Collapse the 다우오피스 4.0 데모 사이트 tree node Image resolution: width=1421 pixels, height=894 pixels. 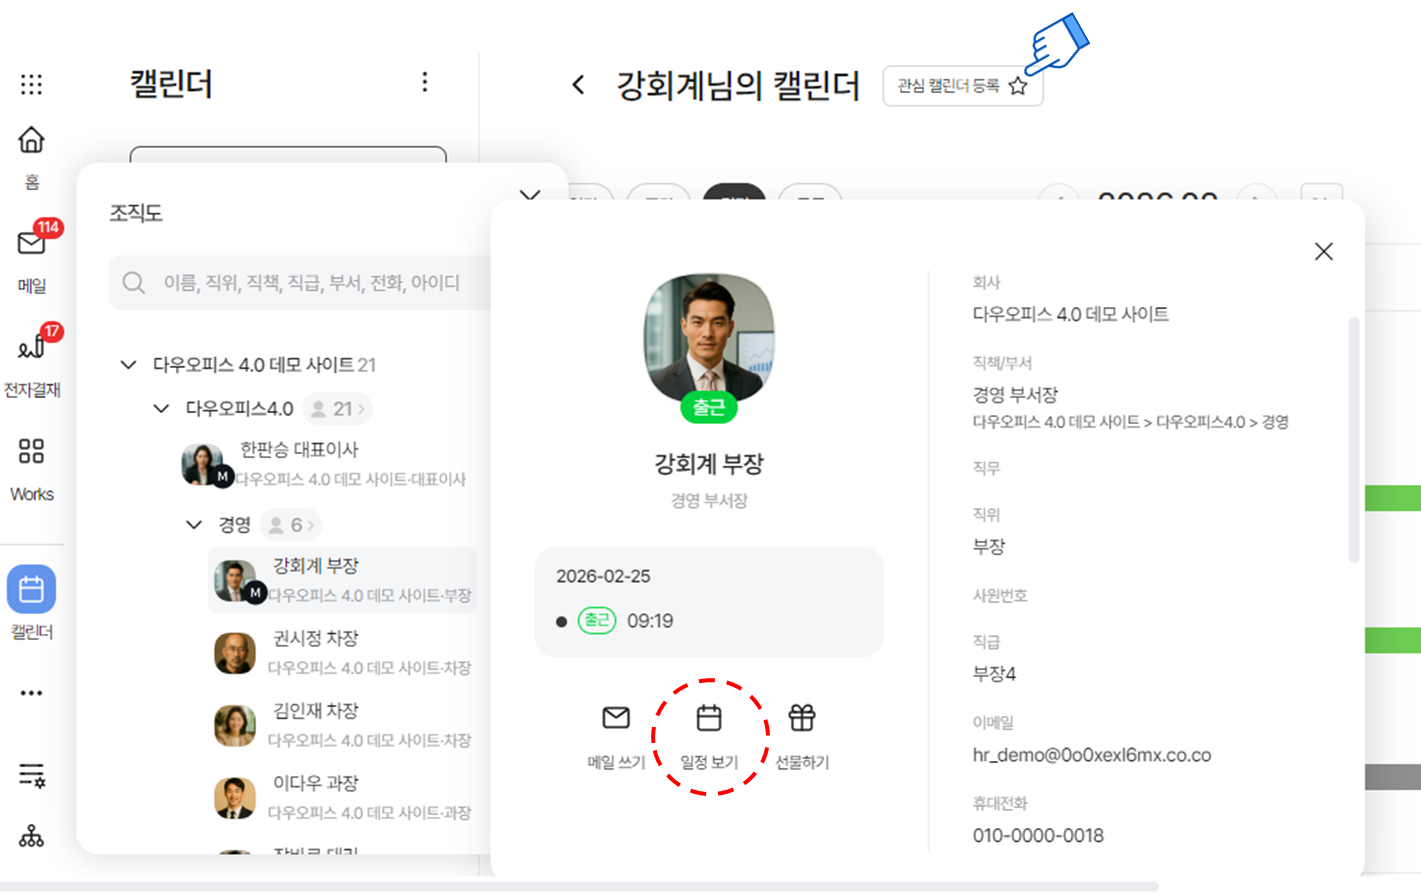(128, 365)
